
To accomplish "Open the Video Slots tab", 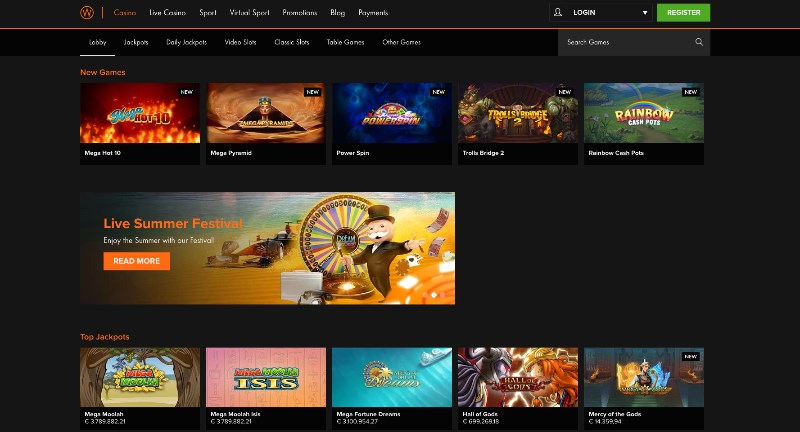I will click(x=240, y=42).
